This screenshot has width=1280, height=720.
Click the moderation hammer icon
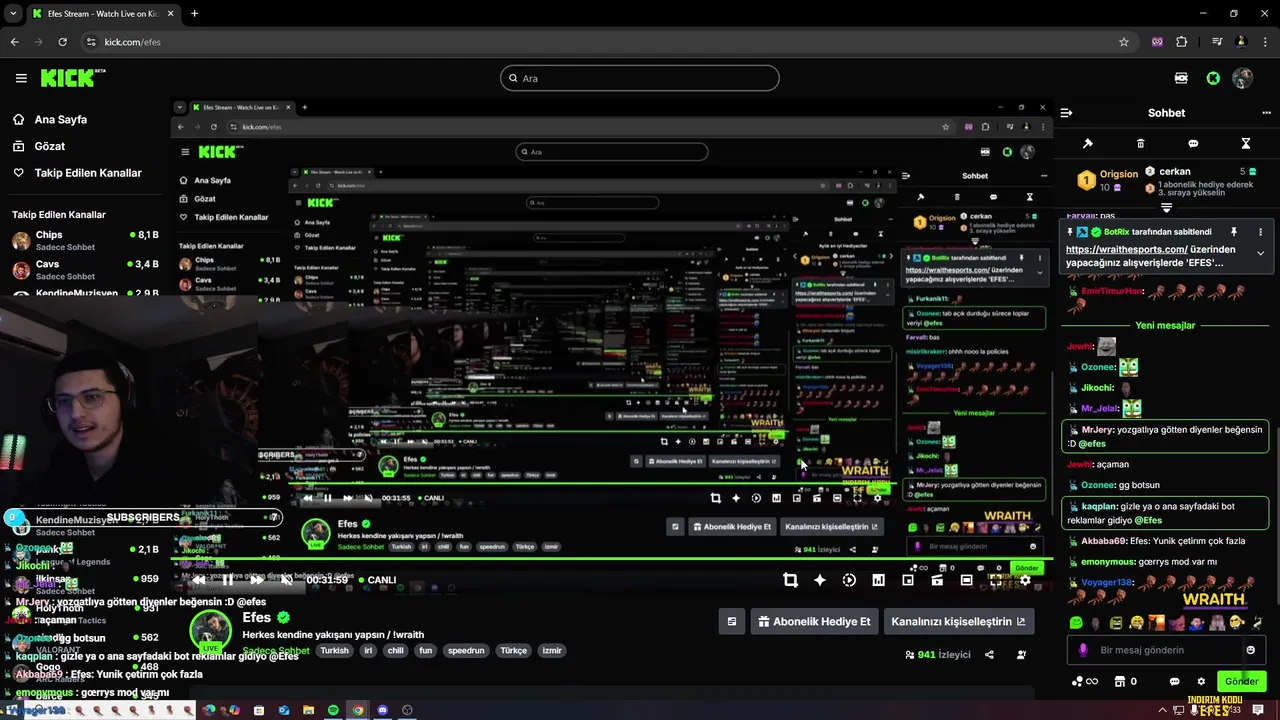(1088, 144)
